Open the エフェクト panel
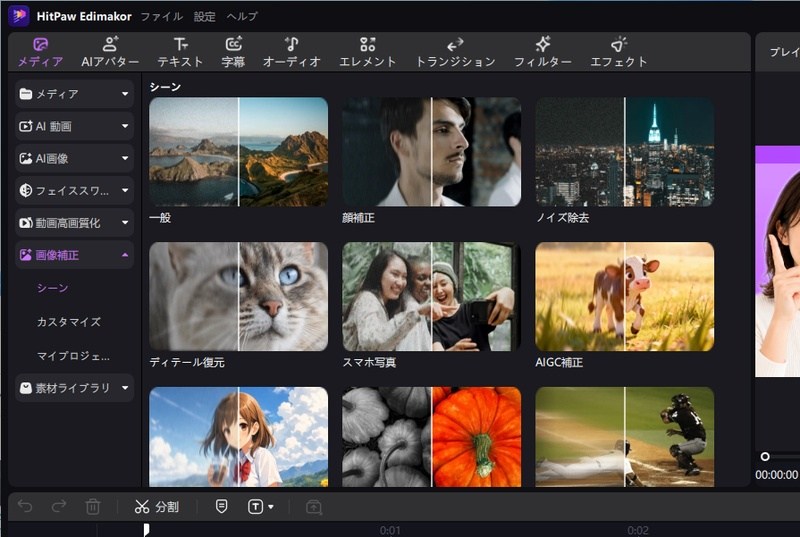Screen dimensions: 800x537 [618, 52]
